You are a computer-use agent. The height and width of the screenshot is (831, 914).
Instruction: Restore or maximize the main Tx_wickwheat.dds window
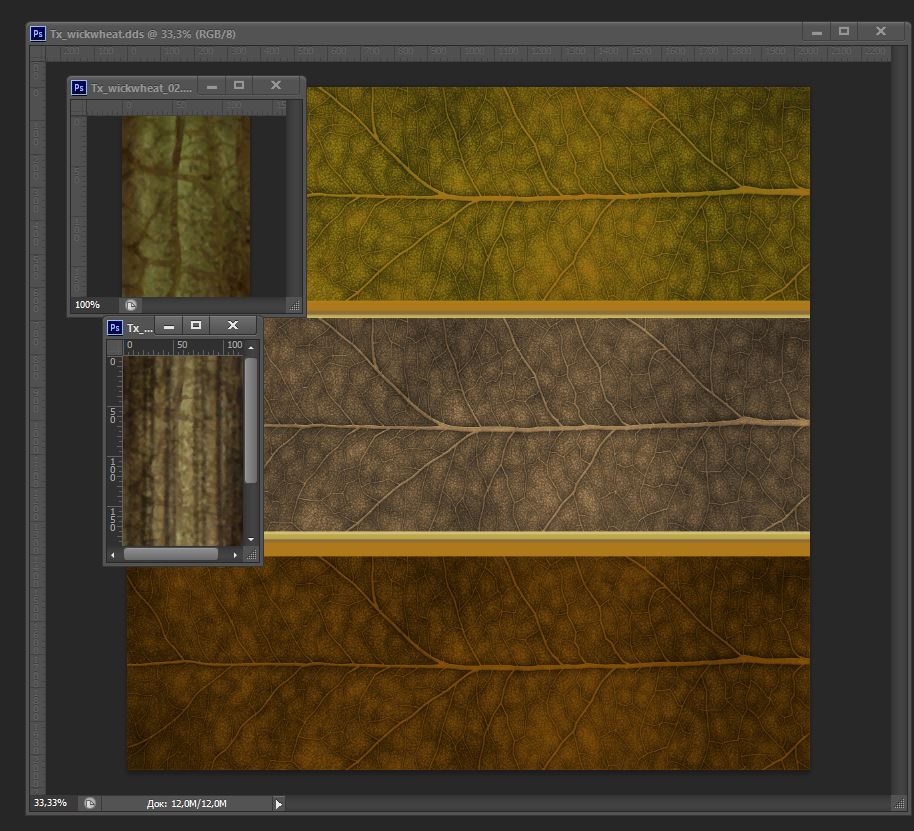tap(843, 32)
